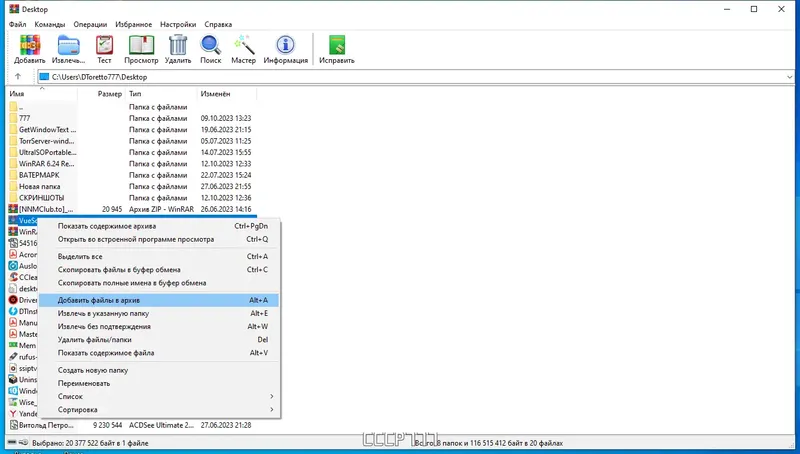The height and width of the screenshot is (454, 800).
Task: Sort by the Размер column header
Action: click(x=102, y=94)
